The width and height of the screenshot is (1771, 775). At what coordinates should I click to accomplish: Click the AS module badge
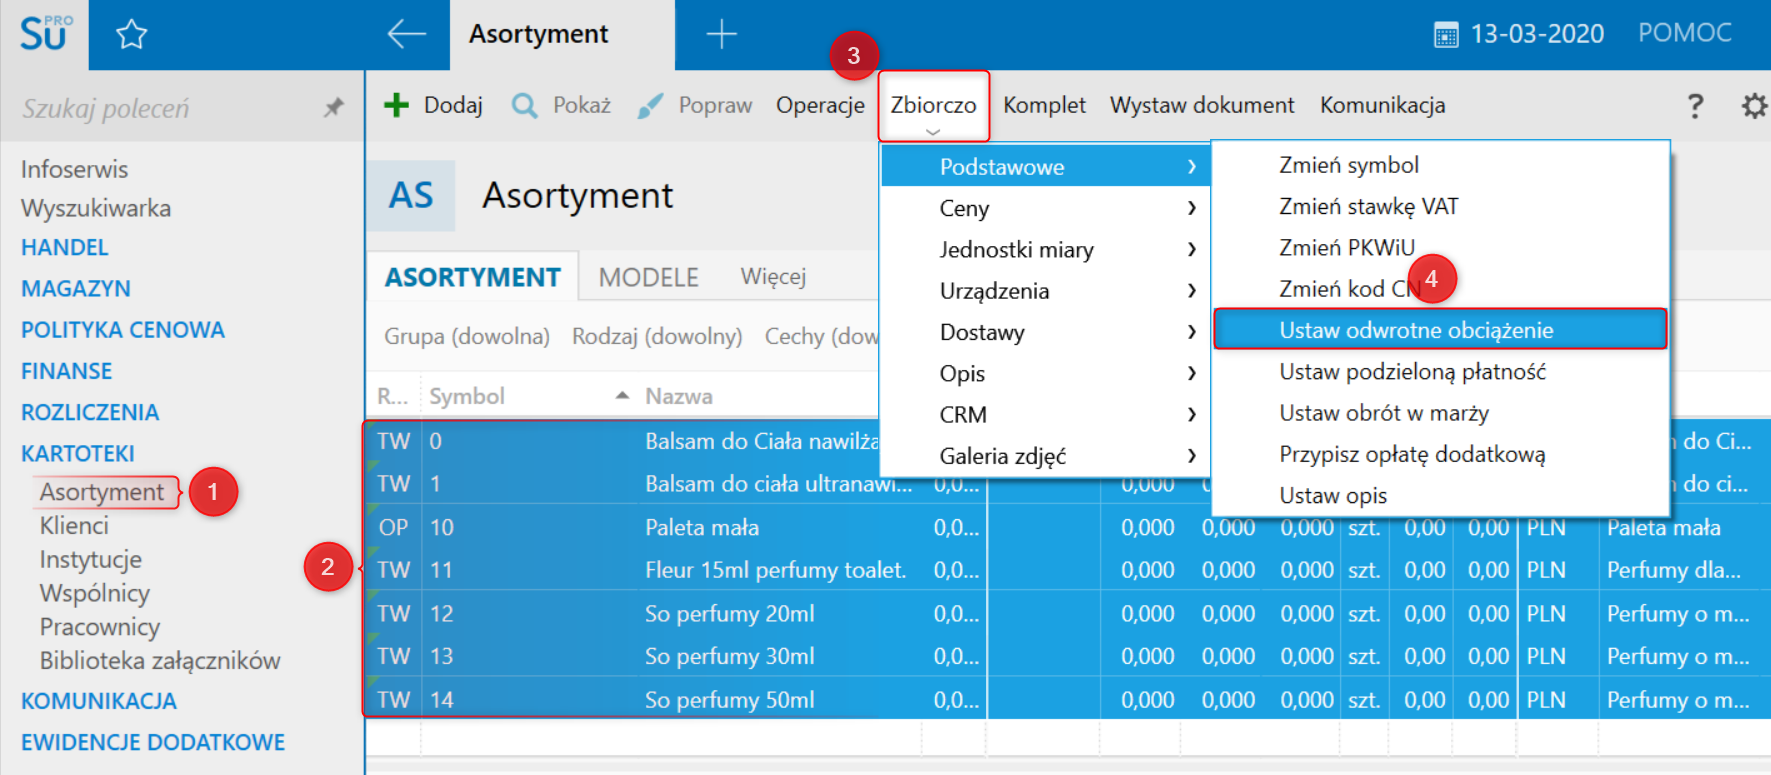point(411,195)
